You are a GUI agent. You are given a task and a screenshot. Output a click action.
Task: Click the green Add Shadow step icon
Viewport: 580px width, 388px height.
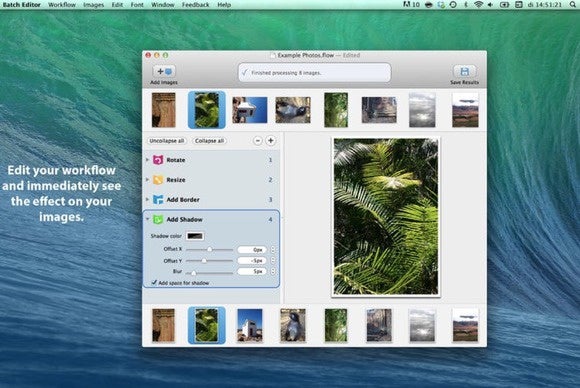pos(158,219)
